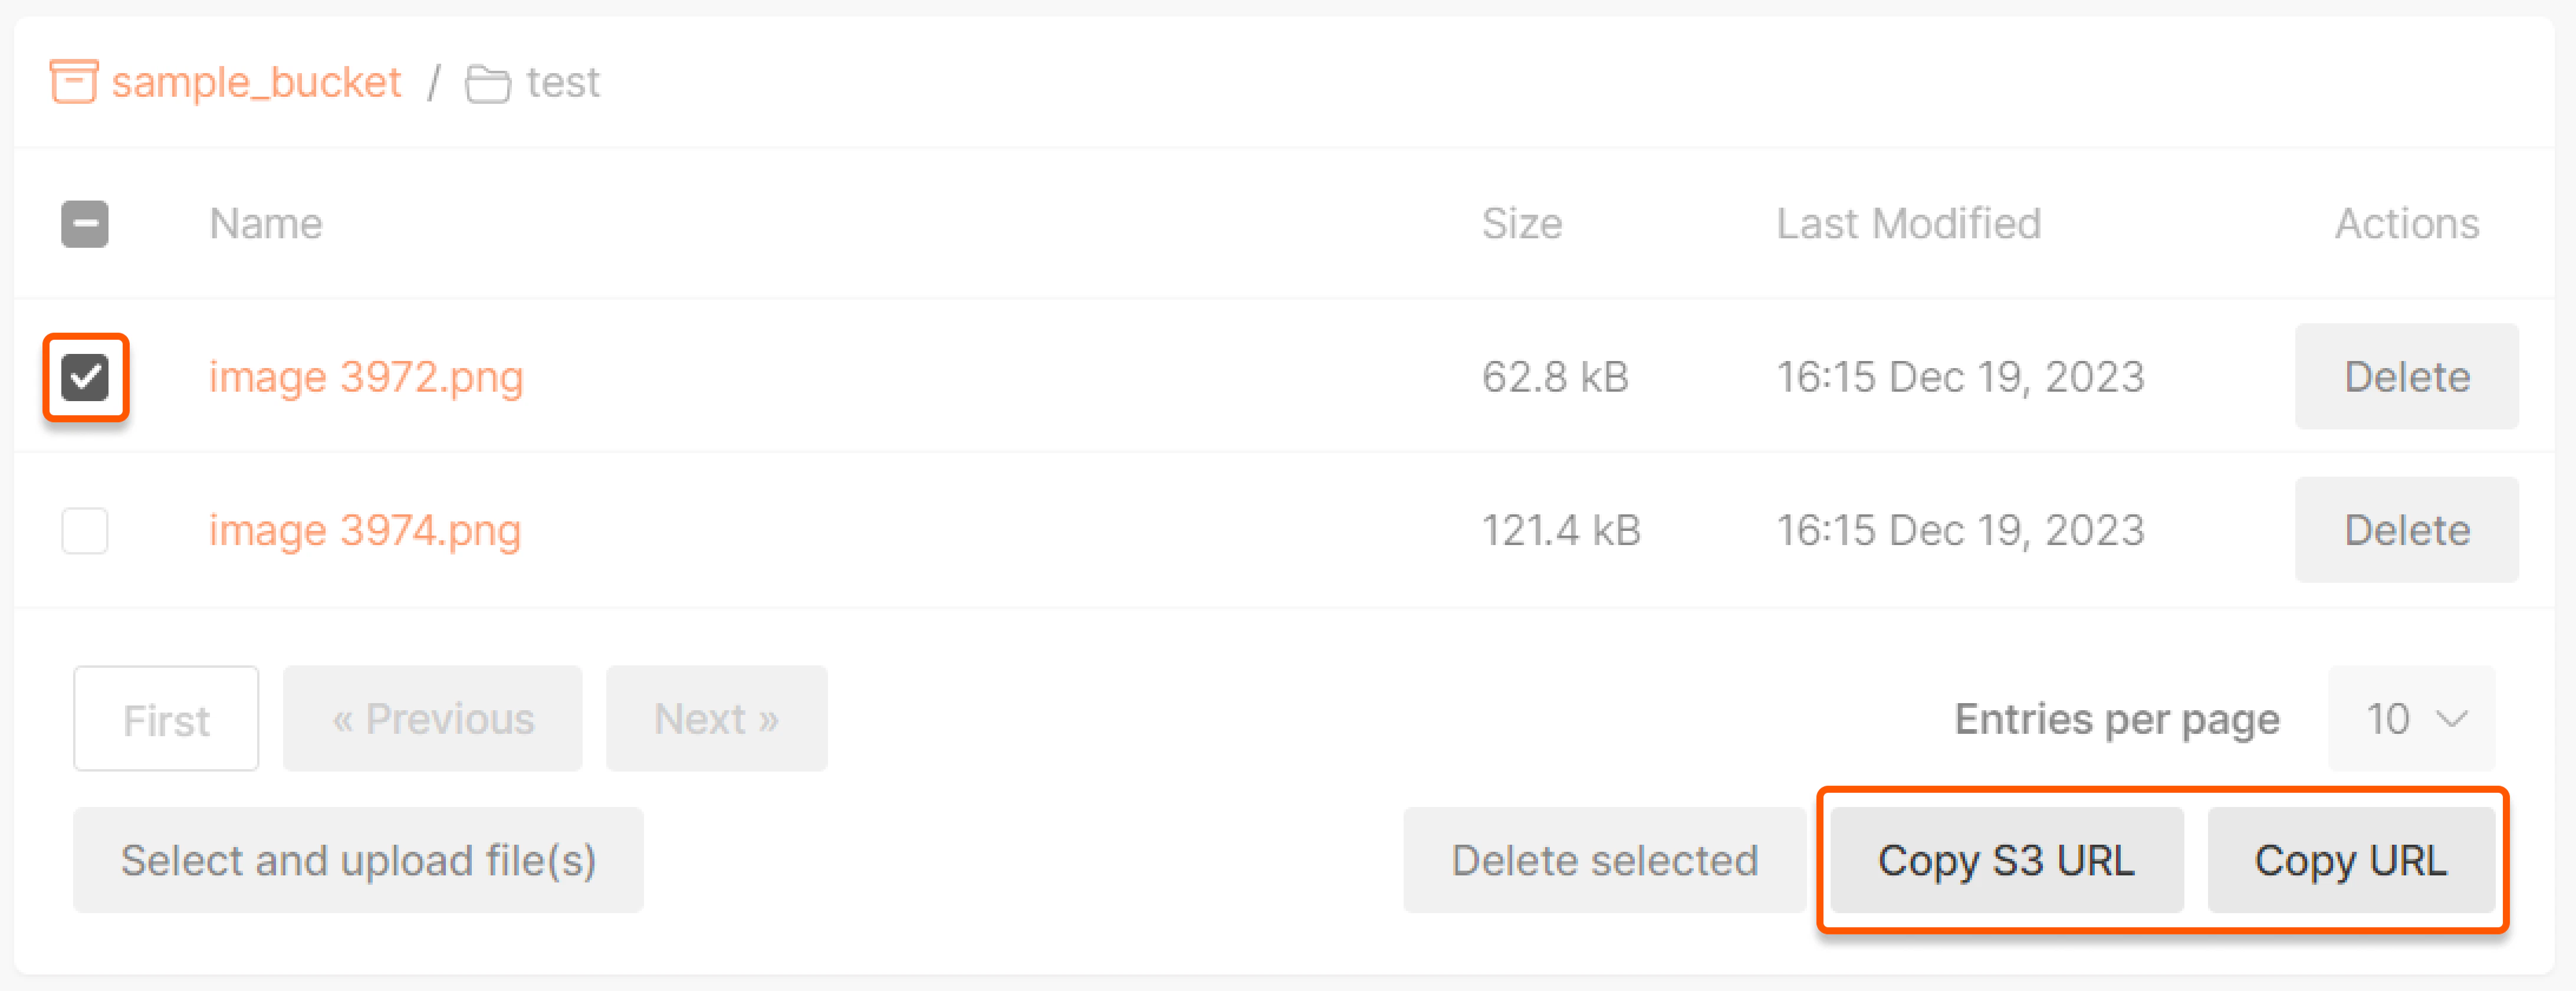Sort by the Name column header
The width and height of the screenshot is (2576, 991).
(x=265, y=223)
